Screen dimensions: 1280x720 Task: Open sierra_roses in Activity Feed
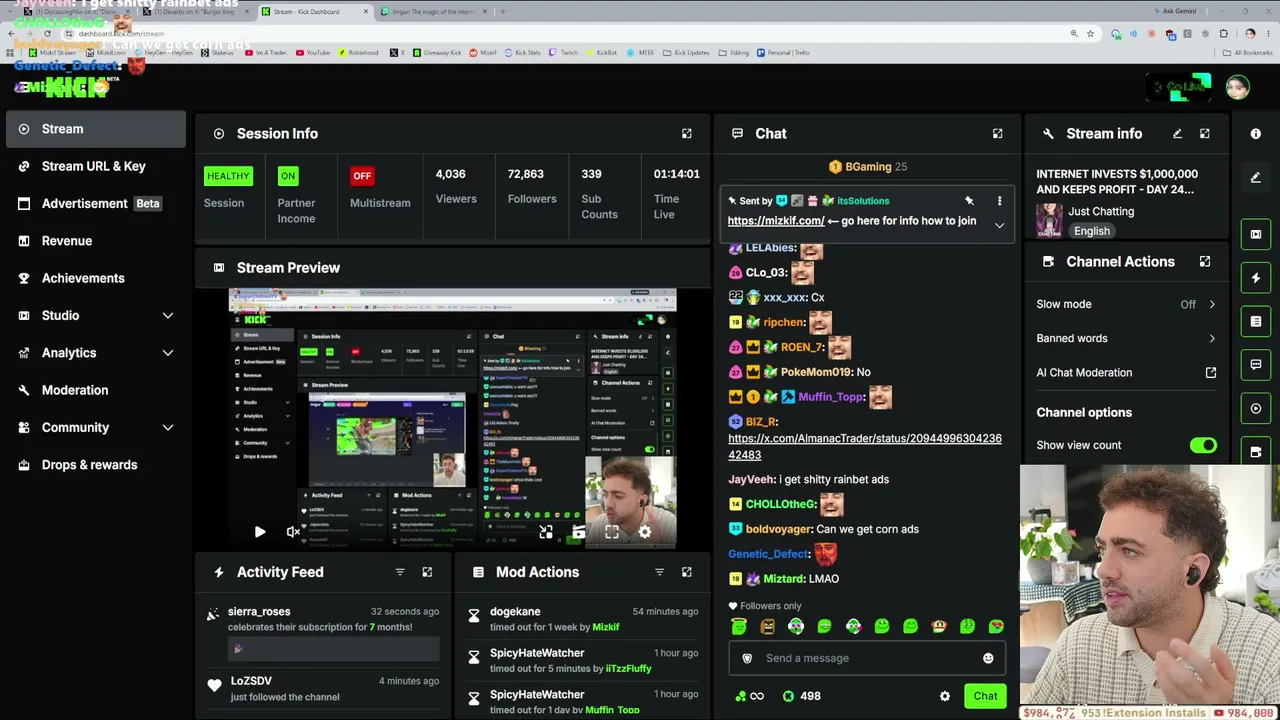point(259,611)
